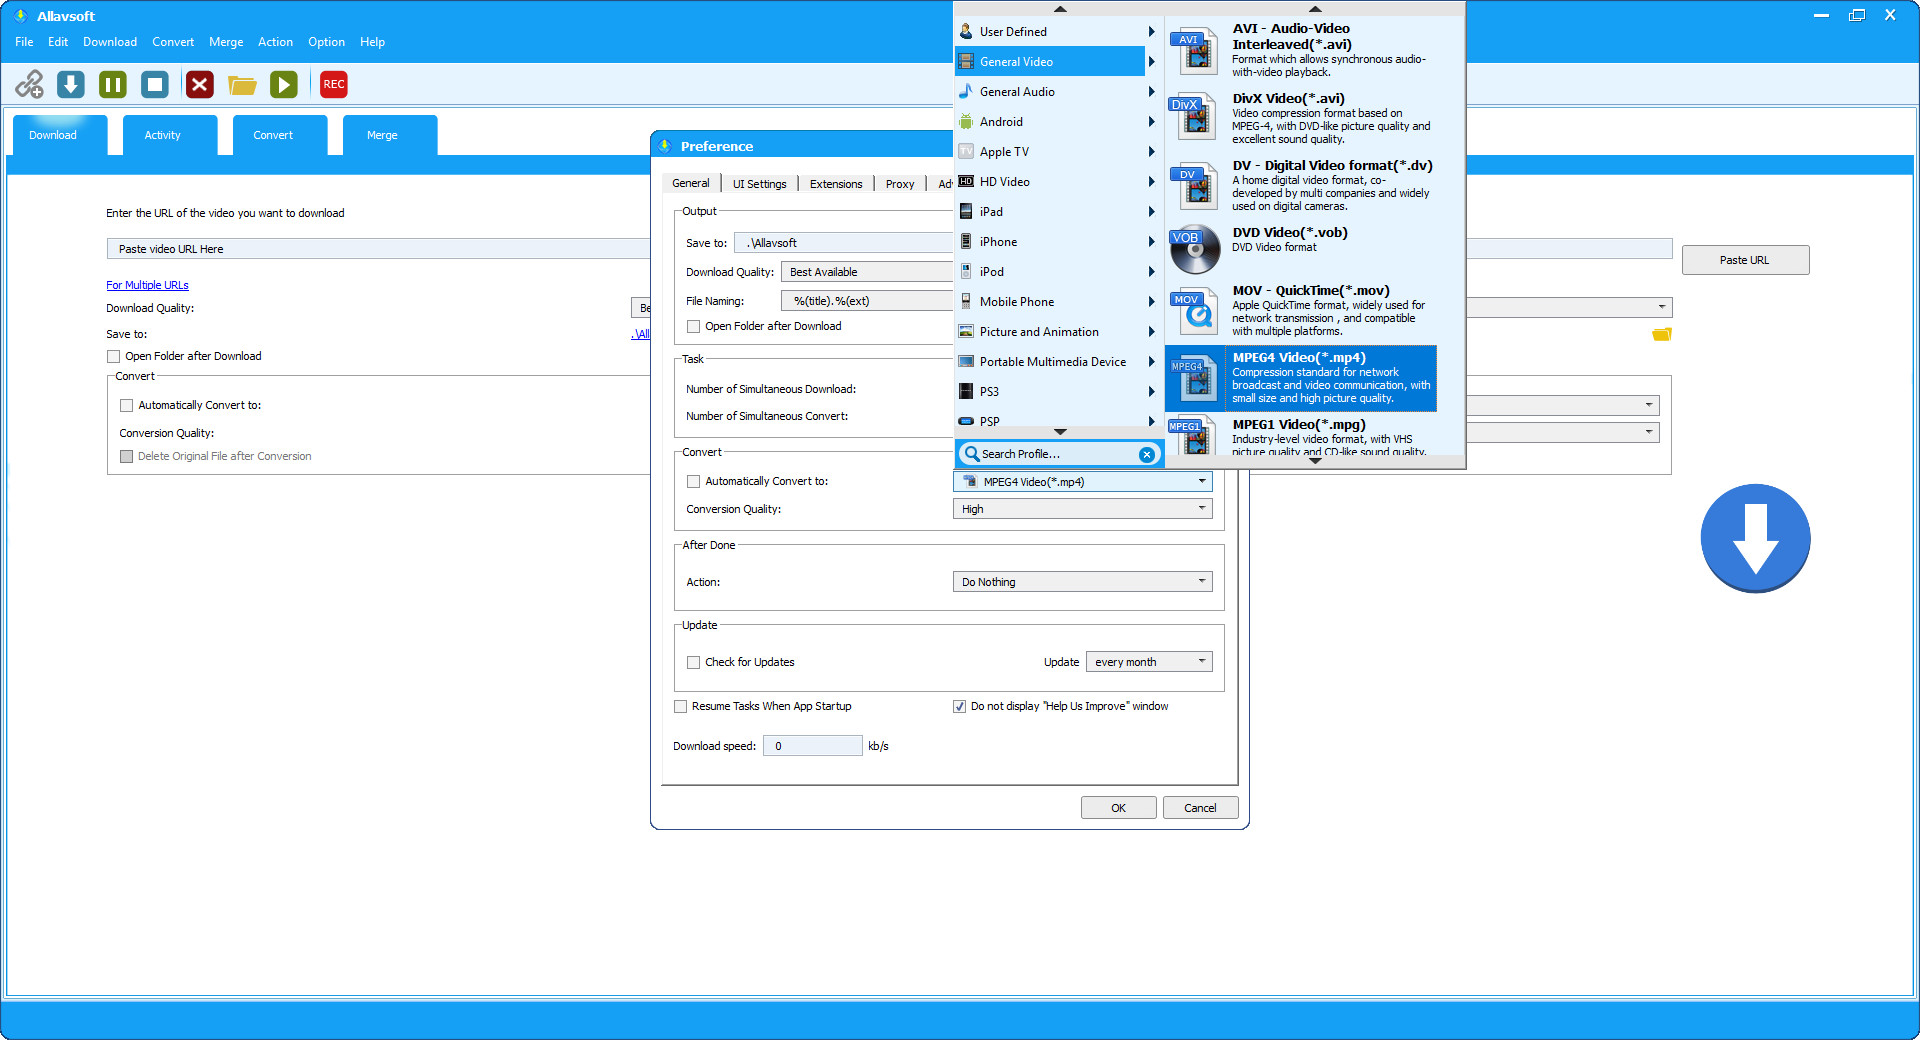
Task: Select AVI Audio-Video Interleaved format
Action: point(1302,50)
